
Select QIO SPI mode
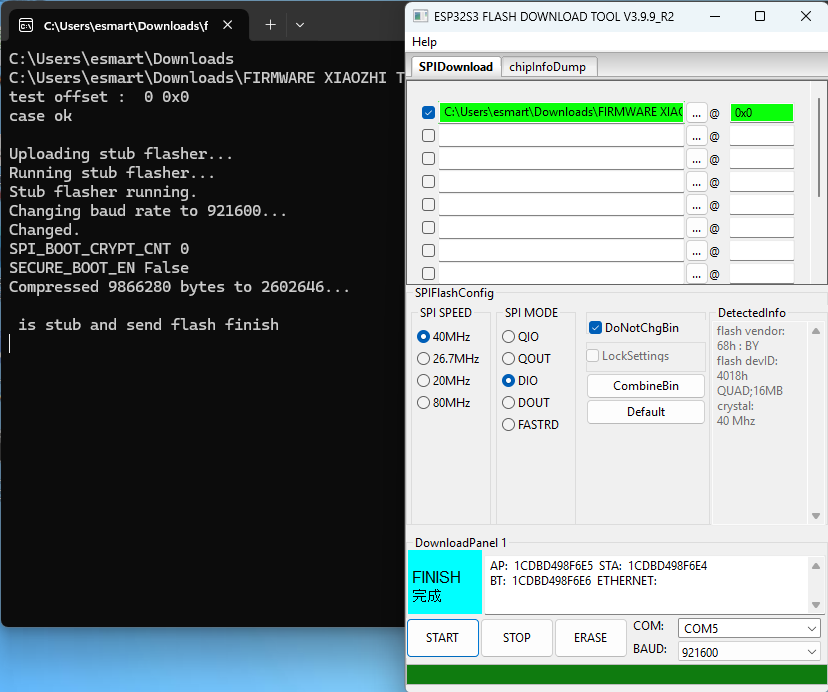pyautogui.click(x=509, y=337)
